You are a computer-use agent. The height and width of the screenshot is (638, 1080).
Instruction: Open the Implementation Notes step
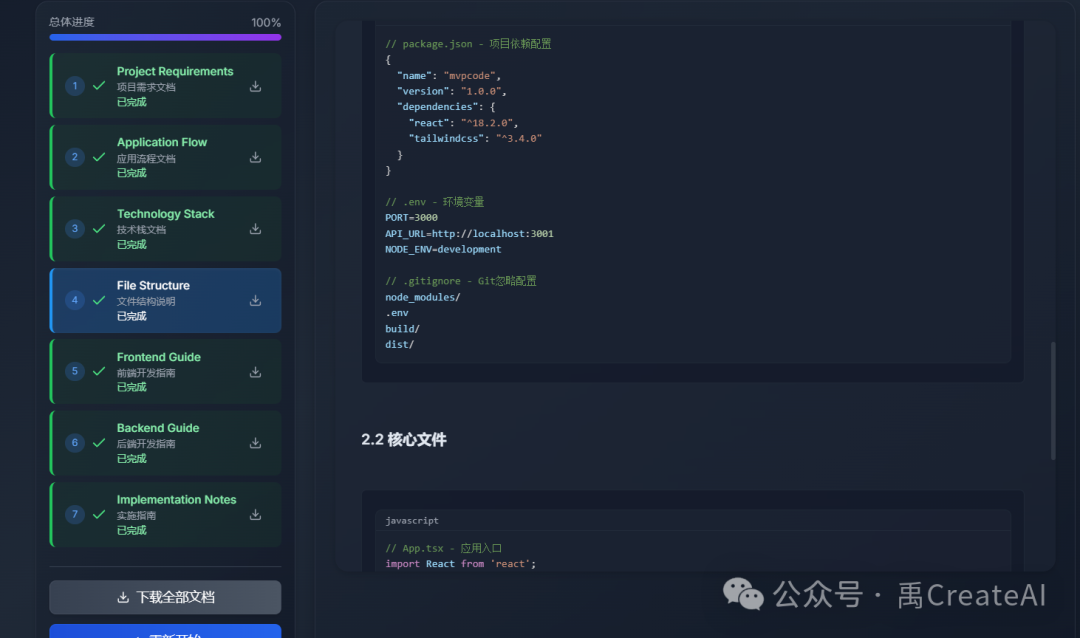coord(165,515)
